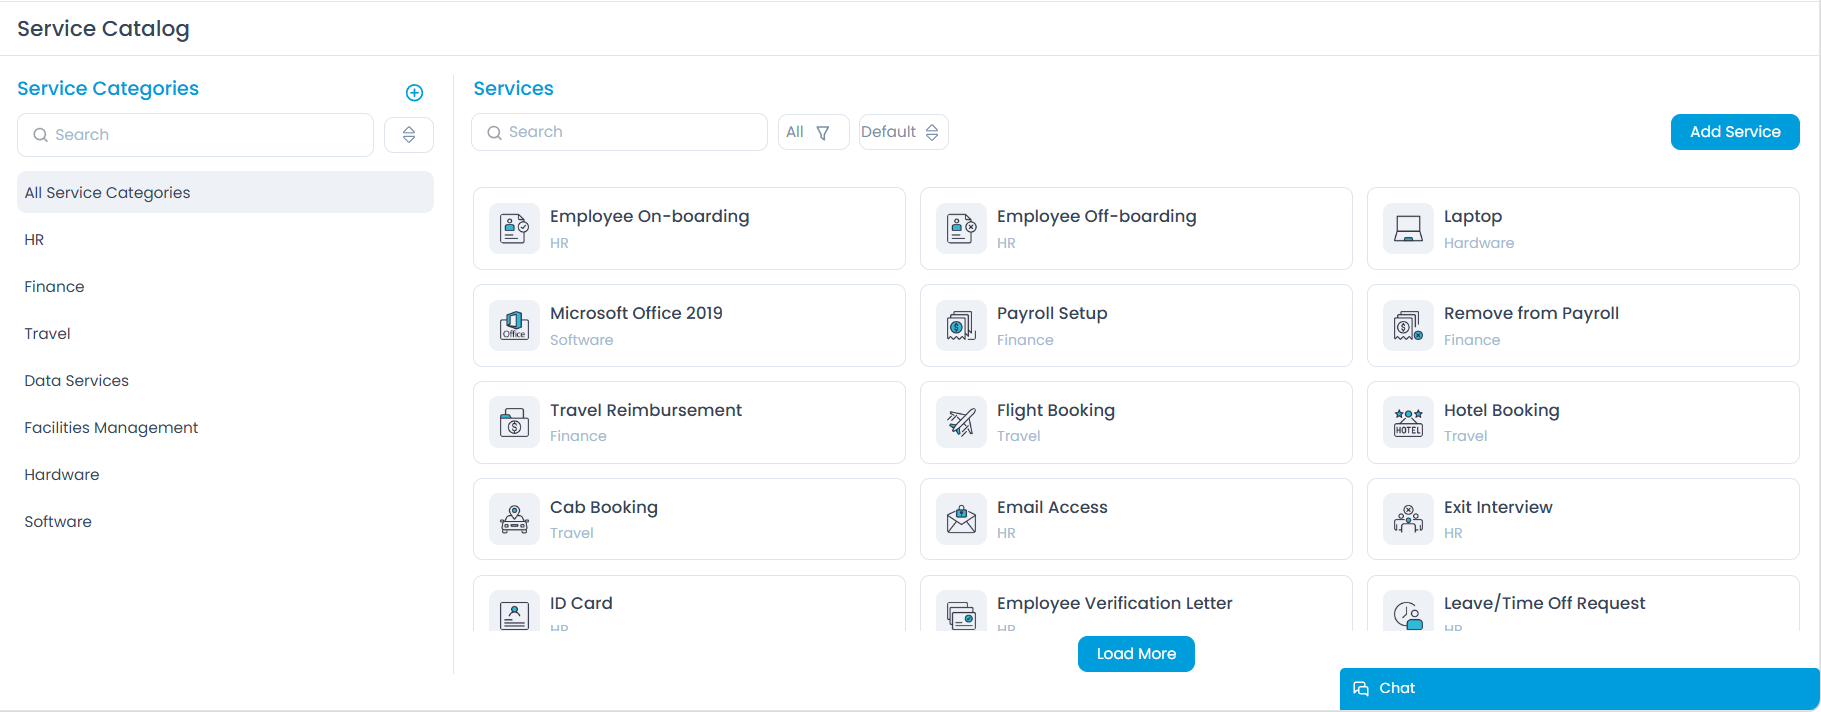The width and height of the screenshot is (1821, 712).
Task: Click the Software label under Microsoft Office
Action: click(582, 340)
